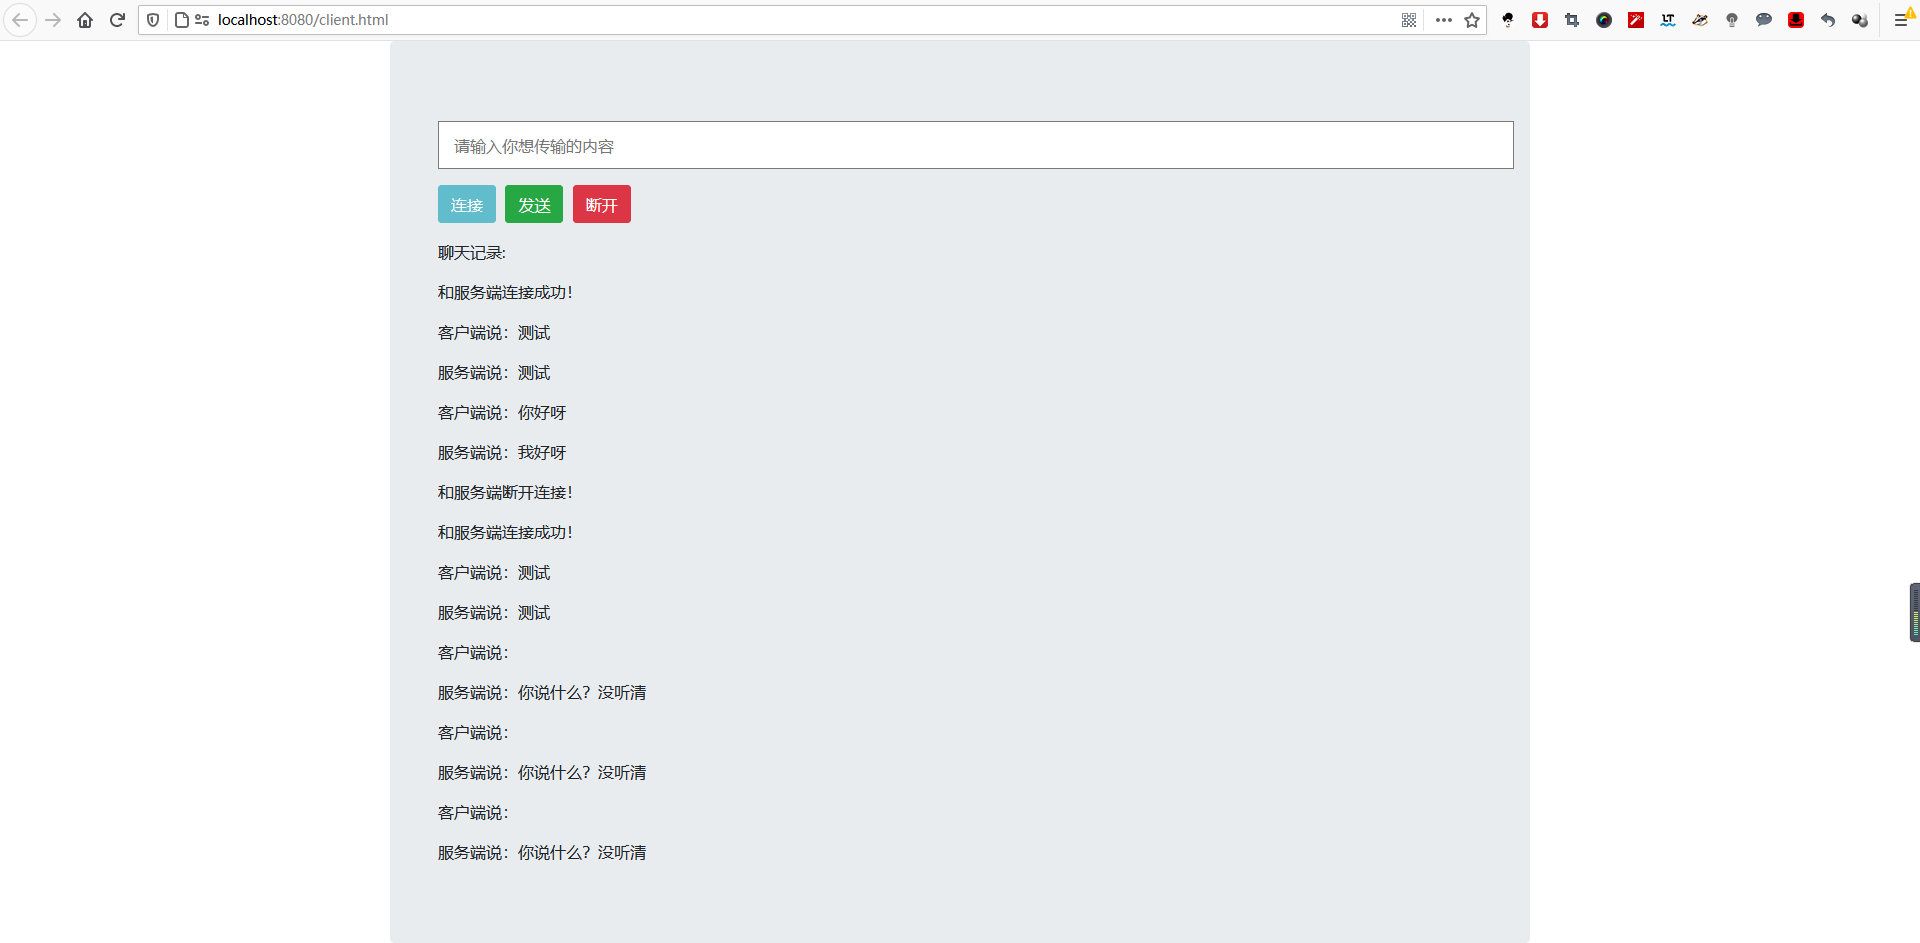Open the LT language tool extension
The image size is (1920, 943).
click(1668, 20)
